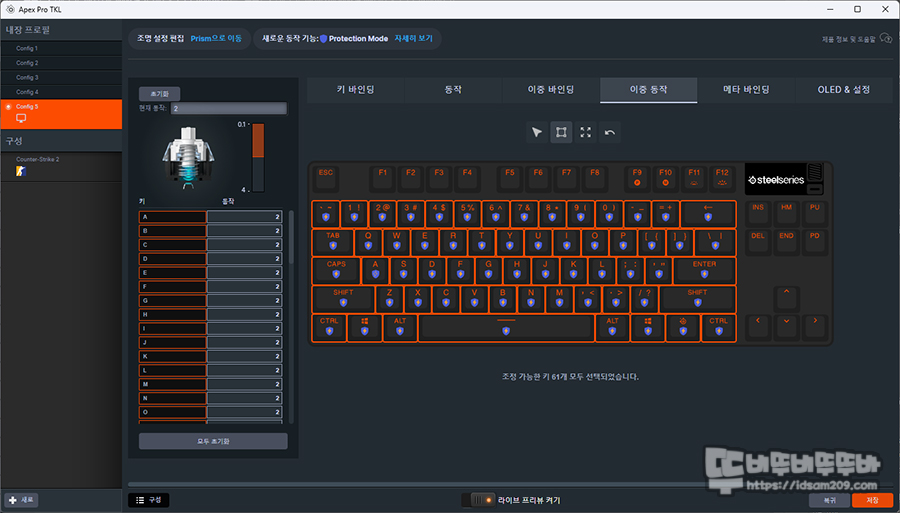
Task: Select the SteelSeries function key
Action: [683, 328]
